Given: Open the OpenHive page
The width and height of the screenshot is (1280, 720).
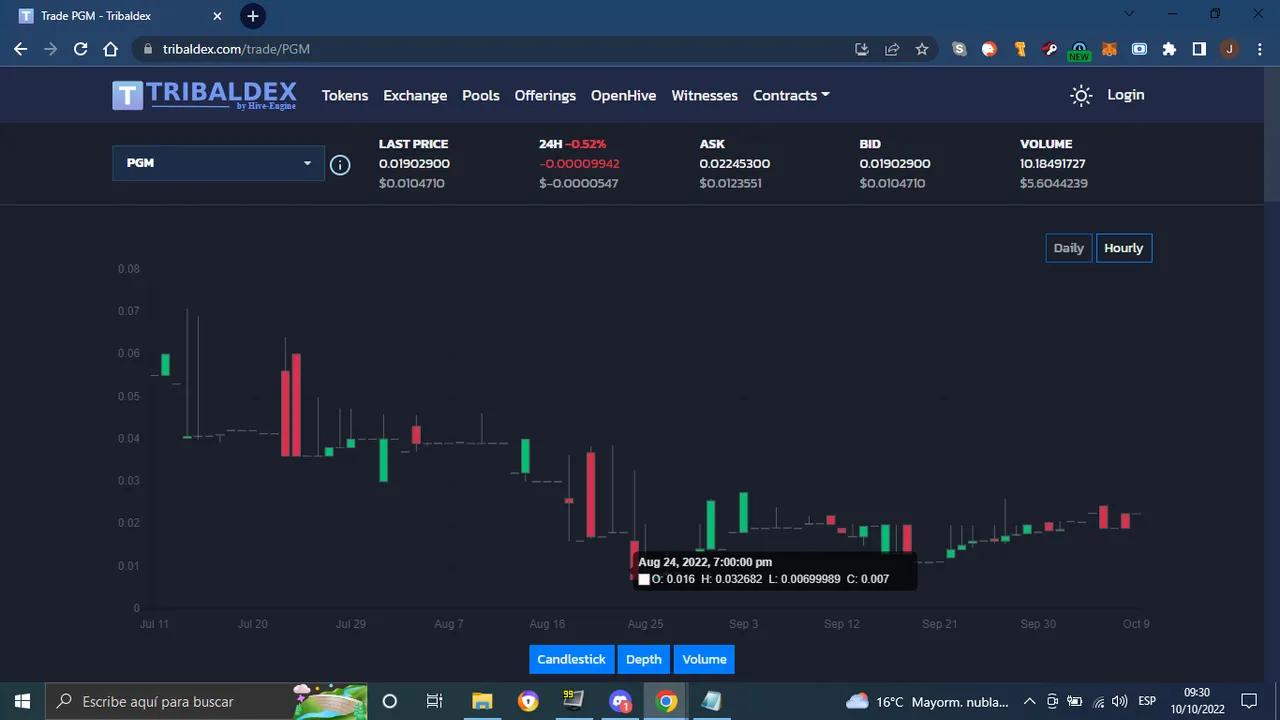Looking at the screenshot, I should pos(623,95).
